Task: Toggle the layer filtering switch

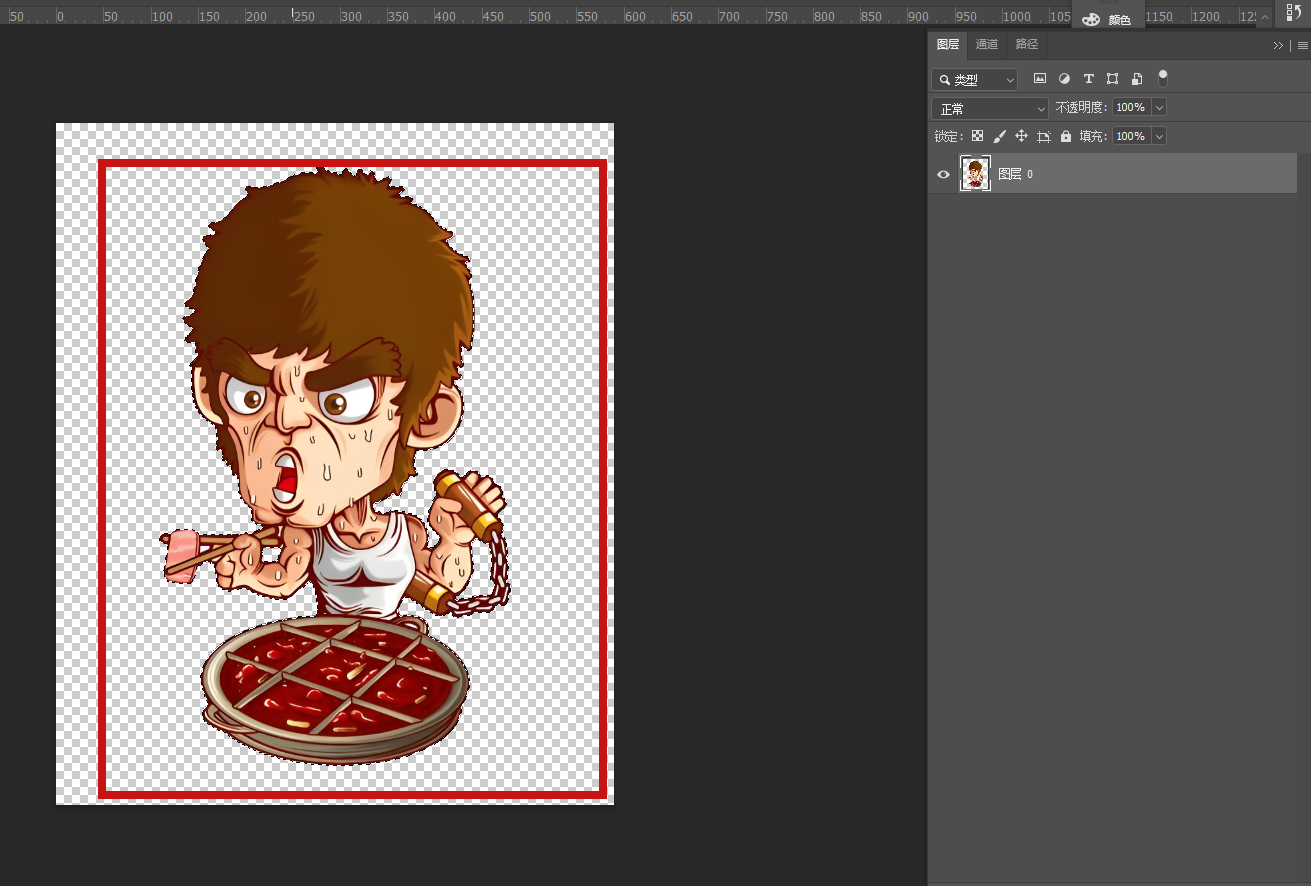Action: (1162, 78)
